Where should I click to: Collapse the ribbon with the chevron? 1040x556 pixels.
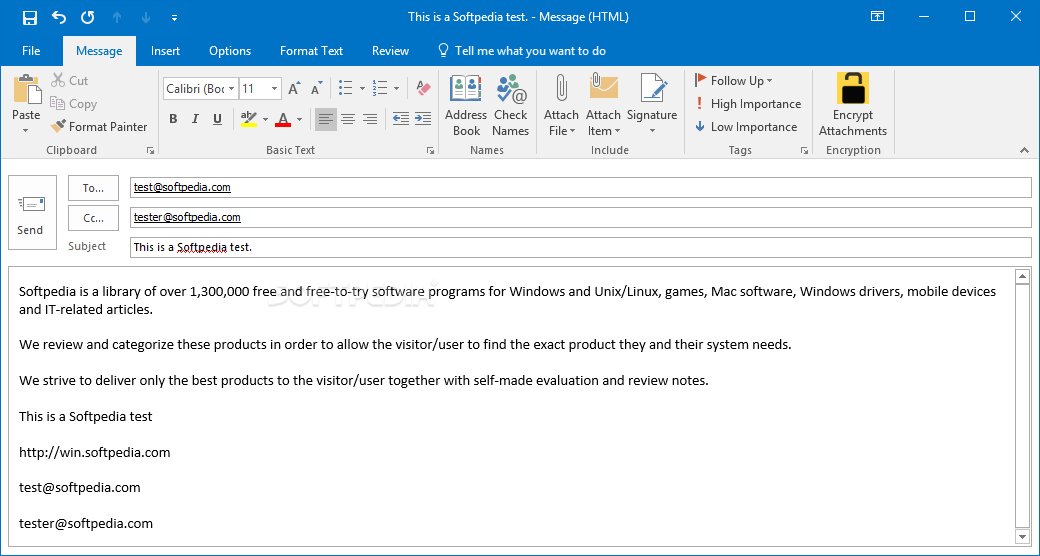(x=1024, y=151)
